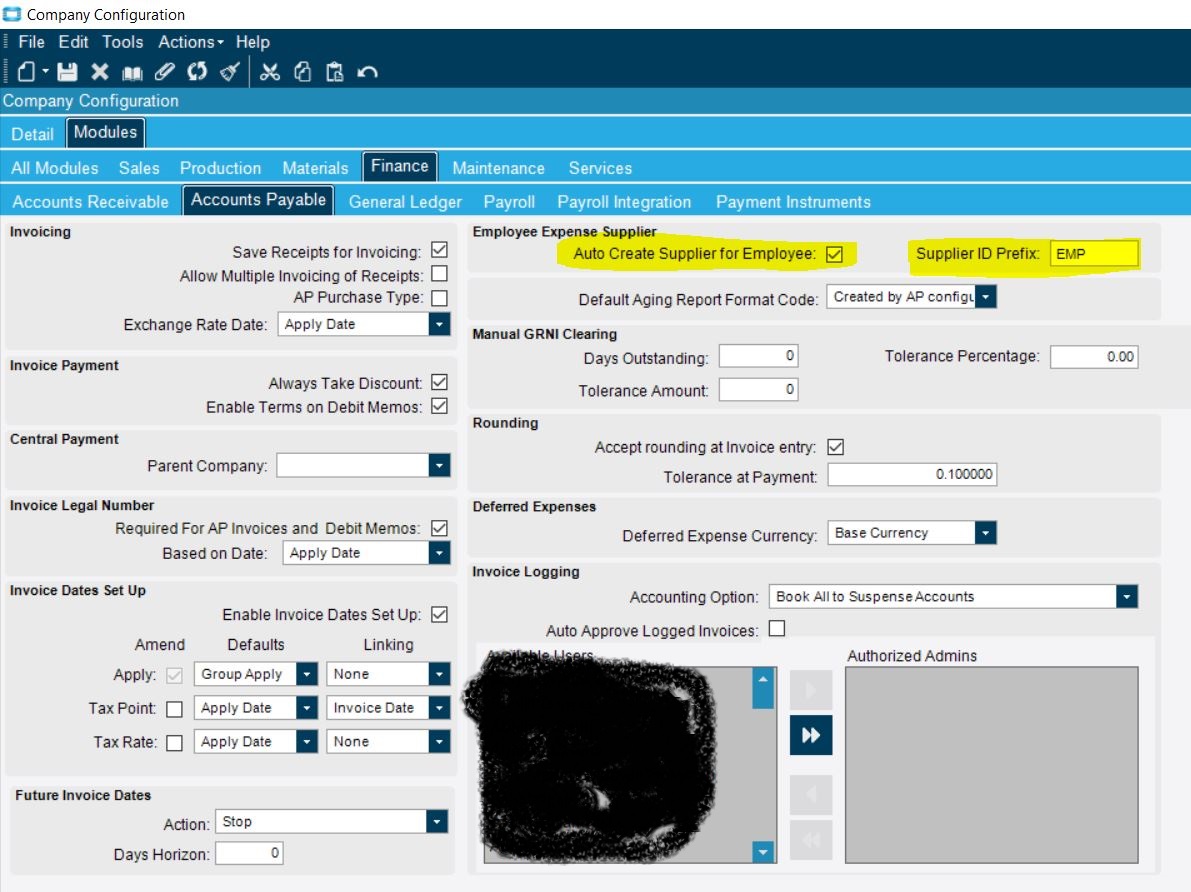Switch to the All Modules tab
Screen dimensions: 1191x892
point(55,168)
